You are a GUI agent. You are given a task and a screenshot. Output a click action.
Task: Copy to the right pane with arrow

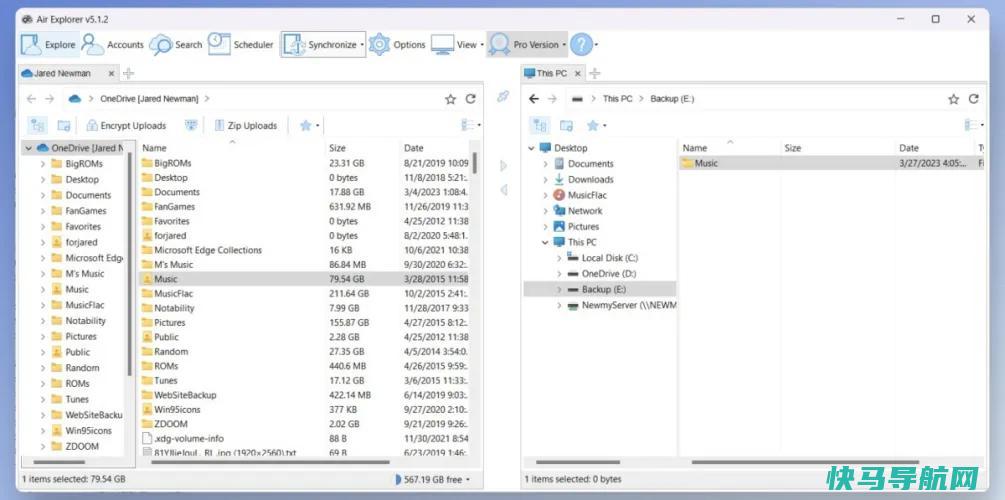coord(504,166)
